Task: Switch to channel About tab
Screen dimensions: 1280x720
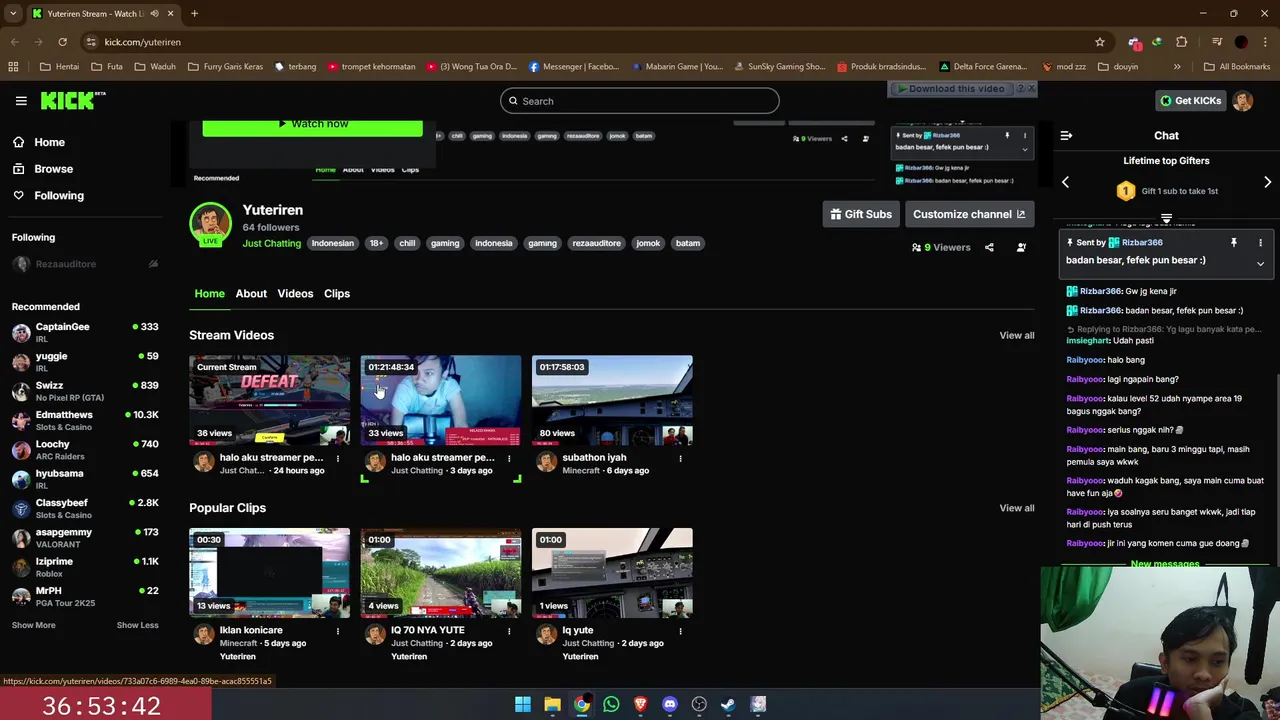Action: pyautogui.click(x=251, y=293)
